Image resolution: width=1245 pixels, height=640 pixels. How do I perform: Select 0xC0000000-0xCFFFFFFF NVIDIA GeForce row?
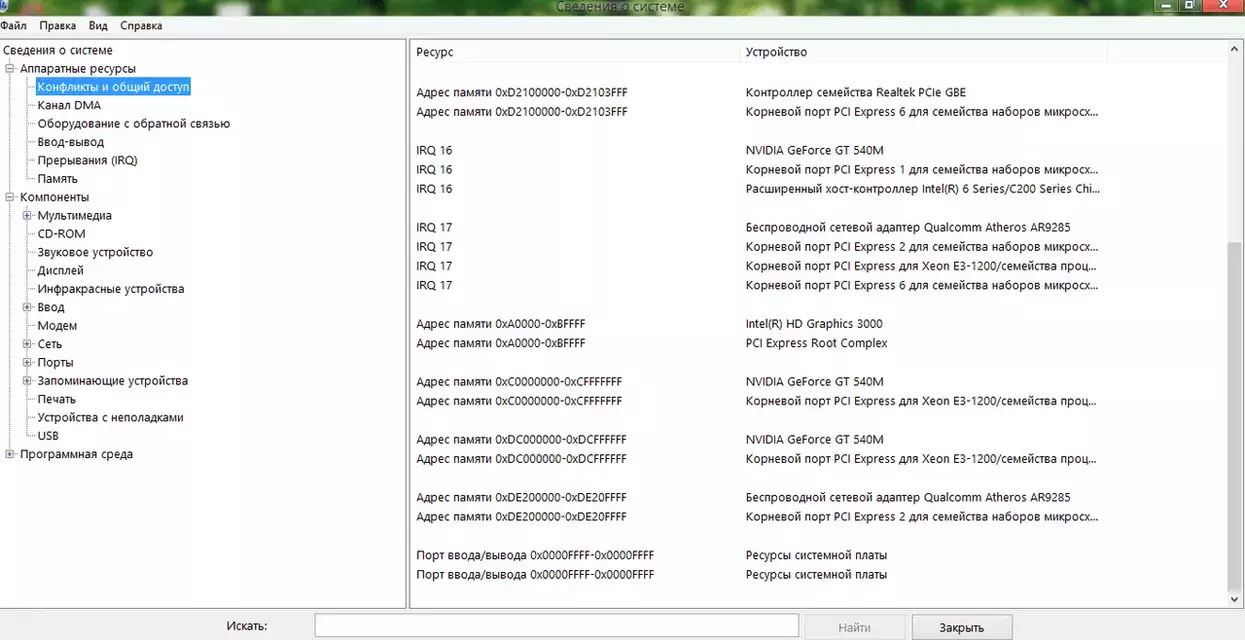click(x=818, y=382)
